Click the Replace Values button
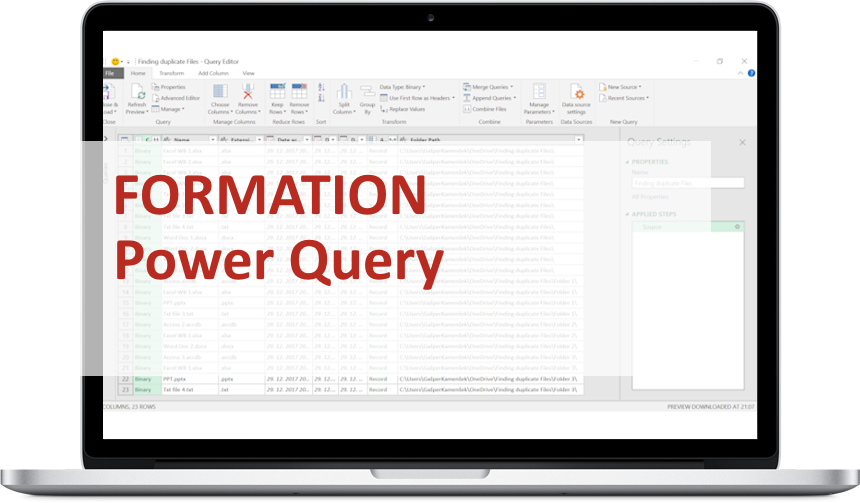860x503 pixels. pos(410,109)
